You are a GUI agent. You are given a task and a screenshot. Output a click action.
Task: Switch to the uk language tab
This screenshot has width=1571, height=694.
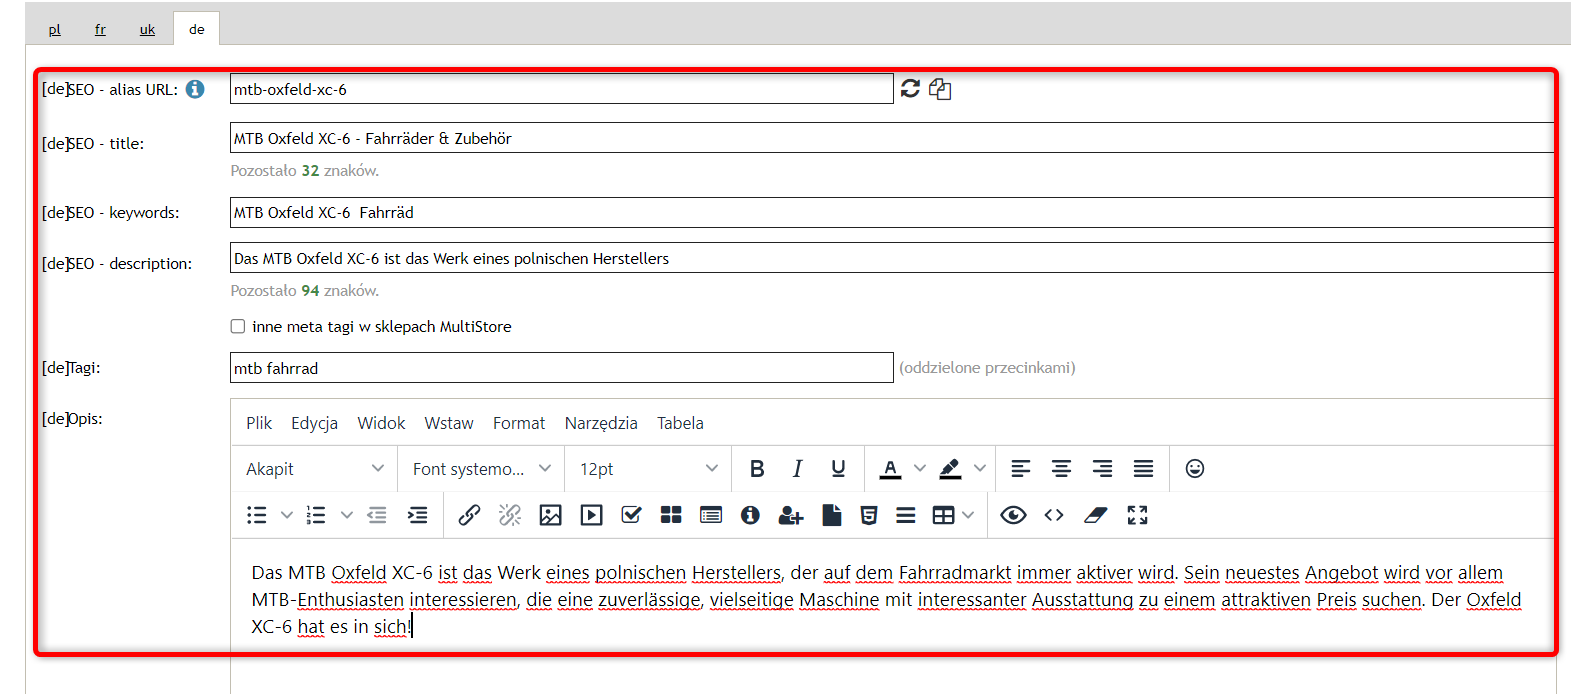click(147, 29)
